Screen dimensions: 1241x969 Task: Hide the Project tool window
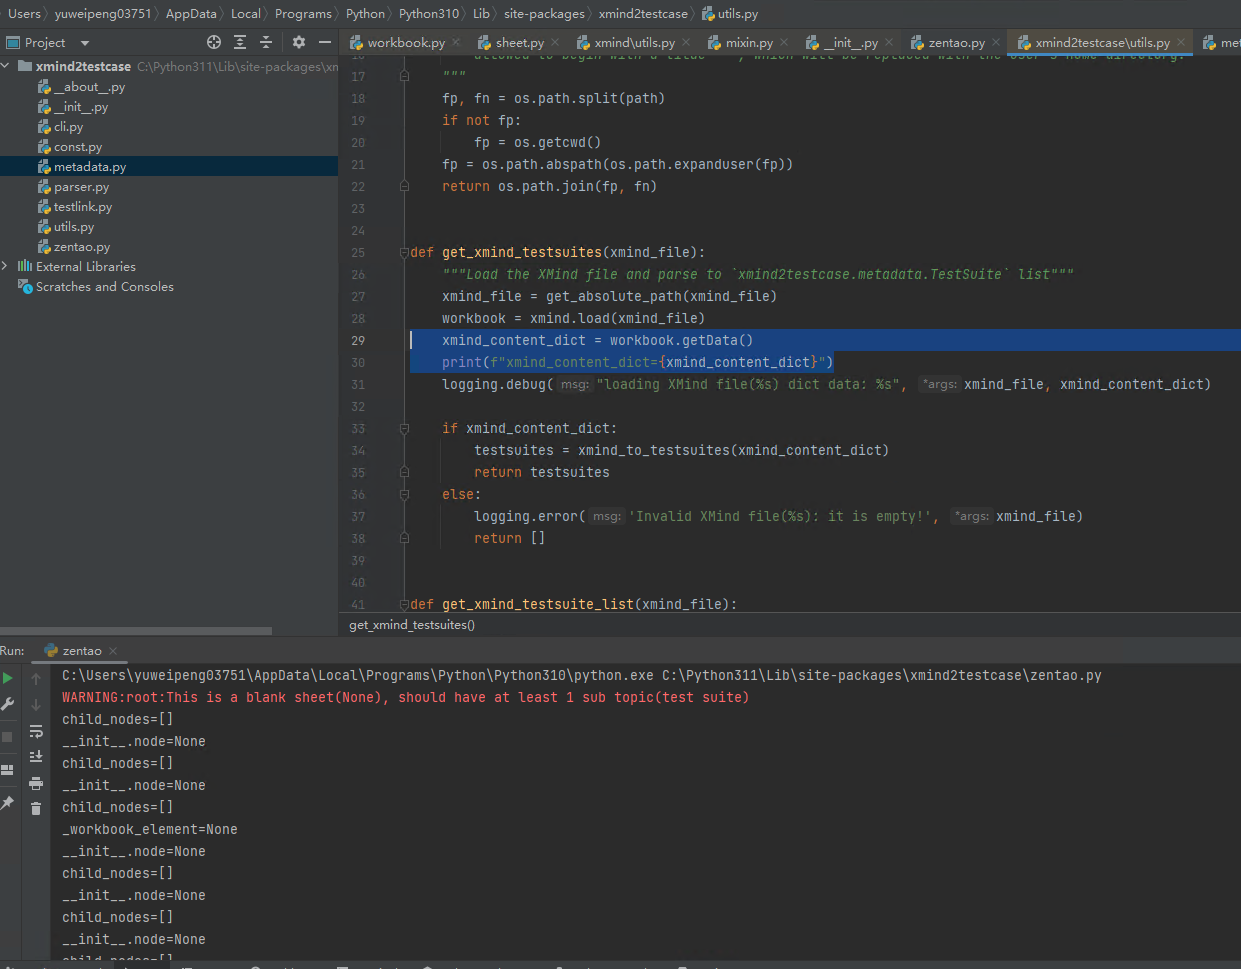pyautogui.click(x=324, y=42)
